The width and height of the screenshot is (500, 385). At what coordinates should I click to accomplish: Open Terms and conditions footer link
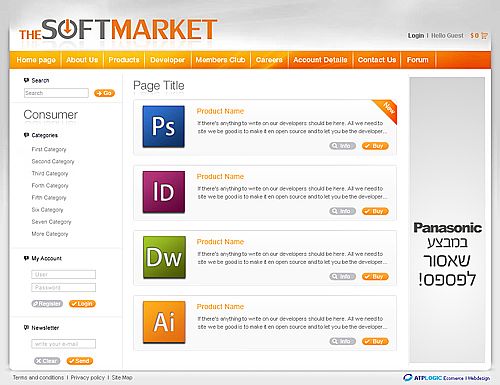[x=38, y=378]
